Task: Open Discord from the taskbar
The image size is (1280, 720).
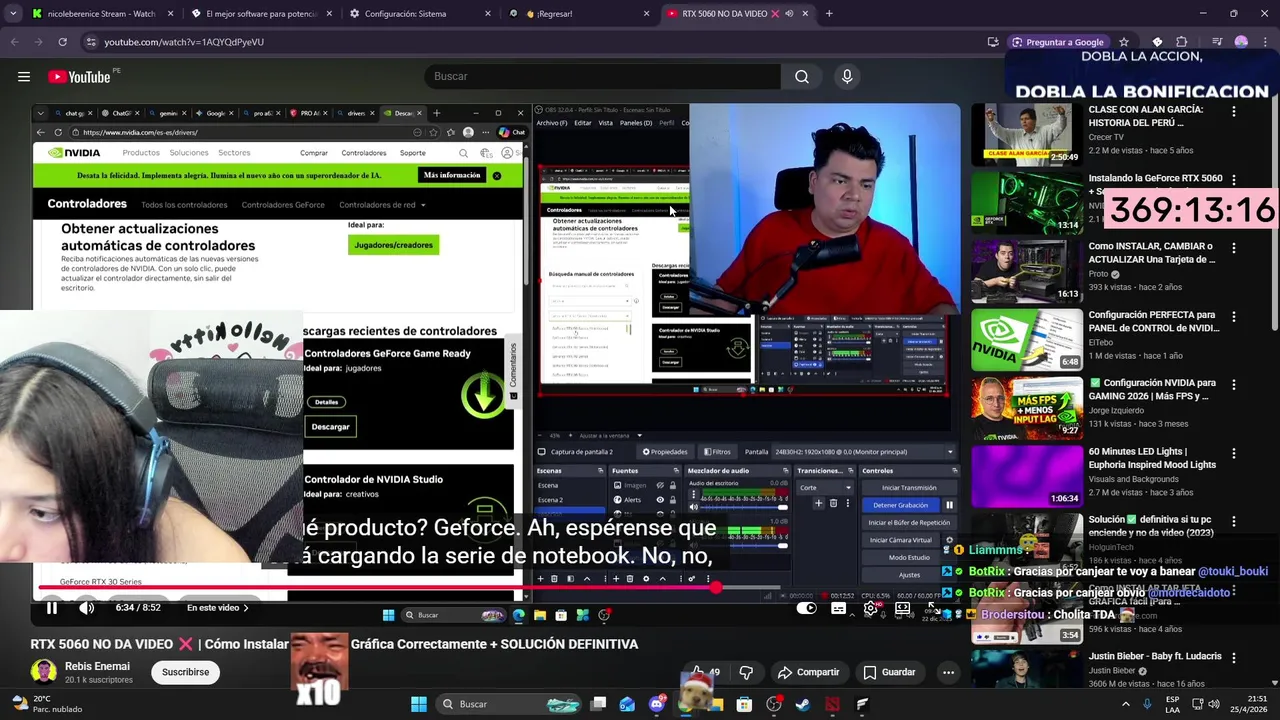Action: click(x=656, y=704)
